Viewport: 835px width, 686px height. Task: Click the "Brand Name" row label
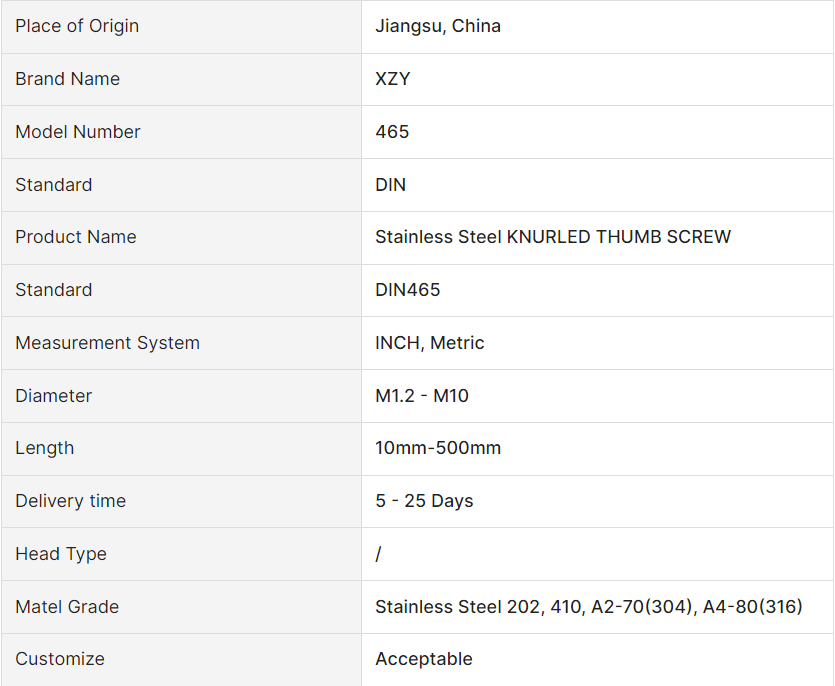click(67, 79)
